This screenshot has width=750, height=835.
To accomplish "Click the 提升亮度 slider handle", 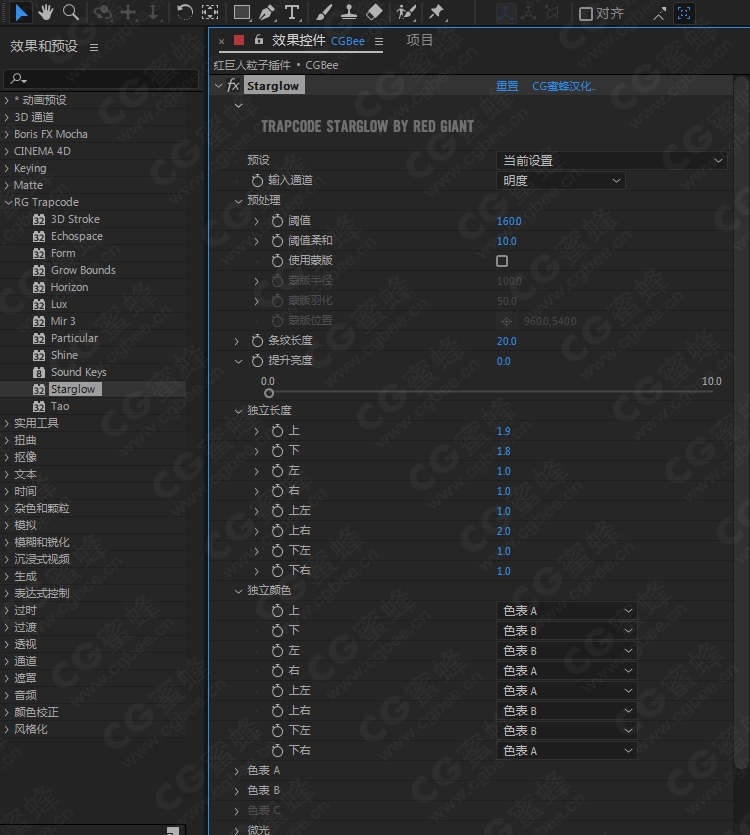I will pyautogui.click(x=269, y=393).
